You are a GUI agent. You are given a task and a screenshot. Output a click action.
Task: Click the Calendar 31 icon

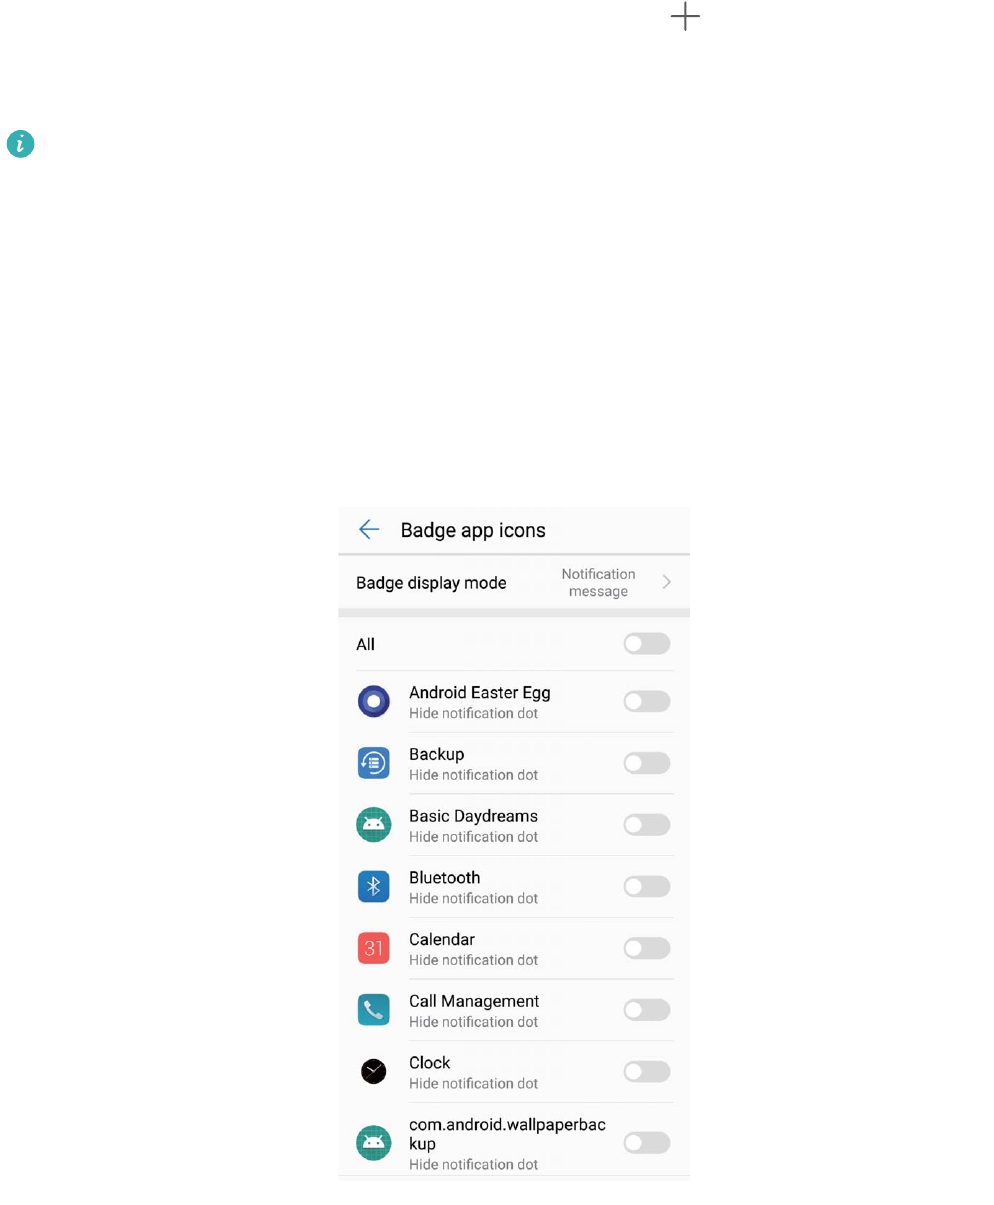[373, 948]
